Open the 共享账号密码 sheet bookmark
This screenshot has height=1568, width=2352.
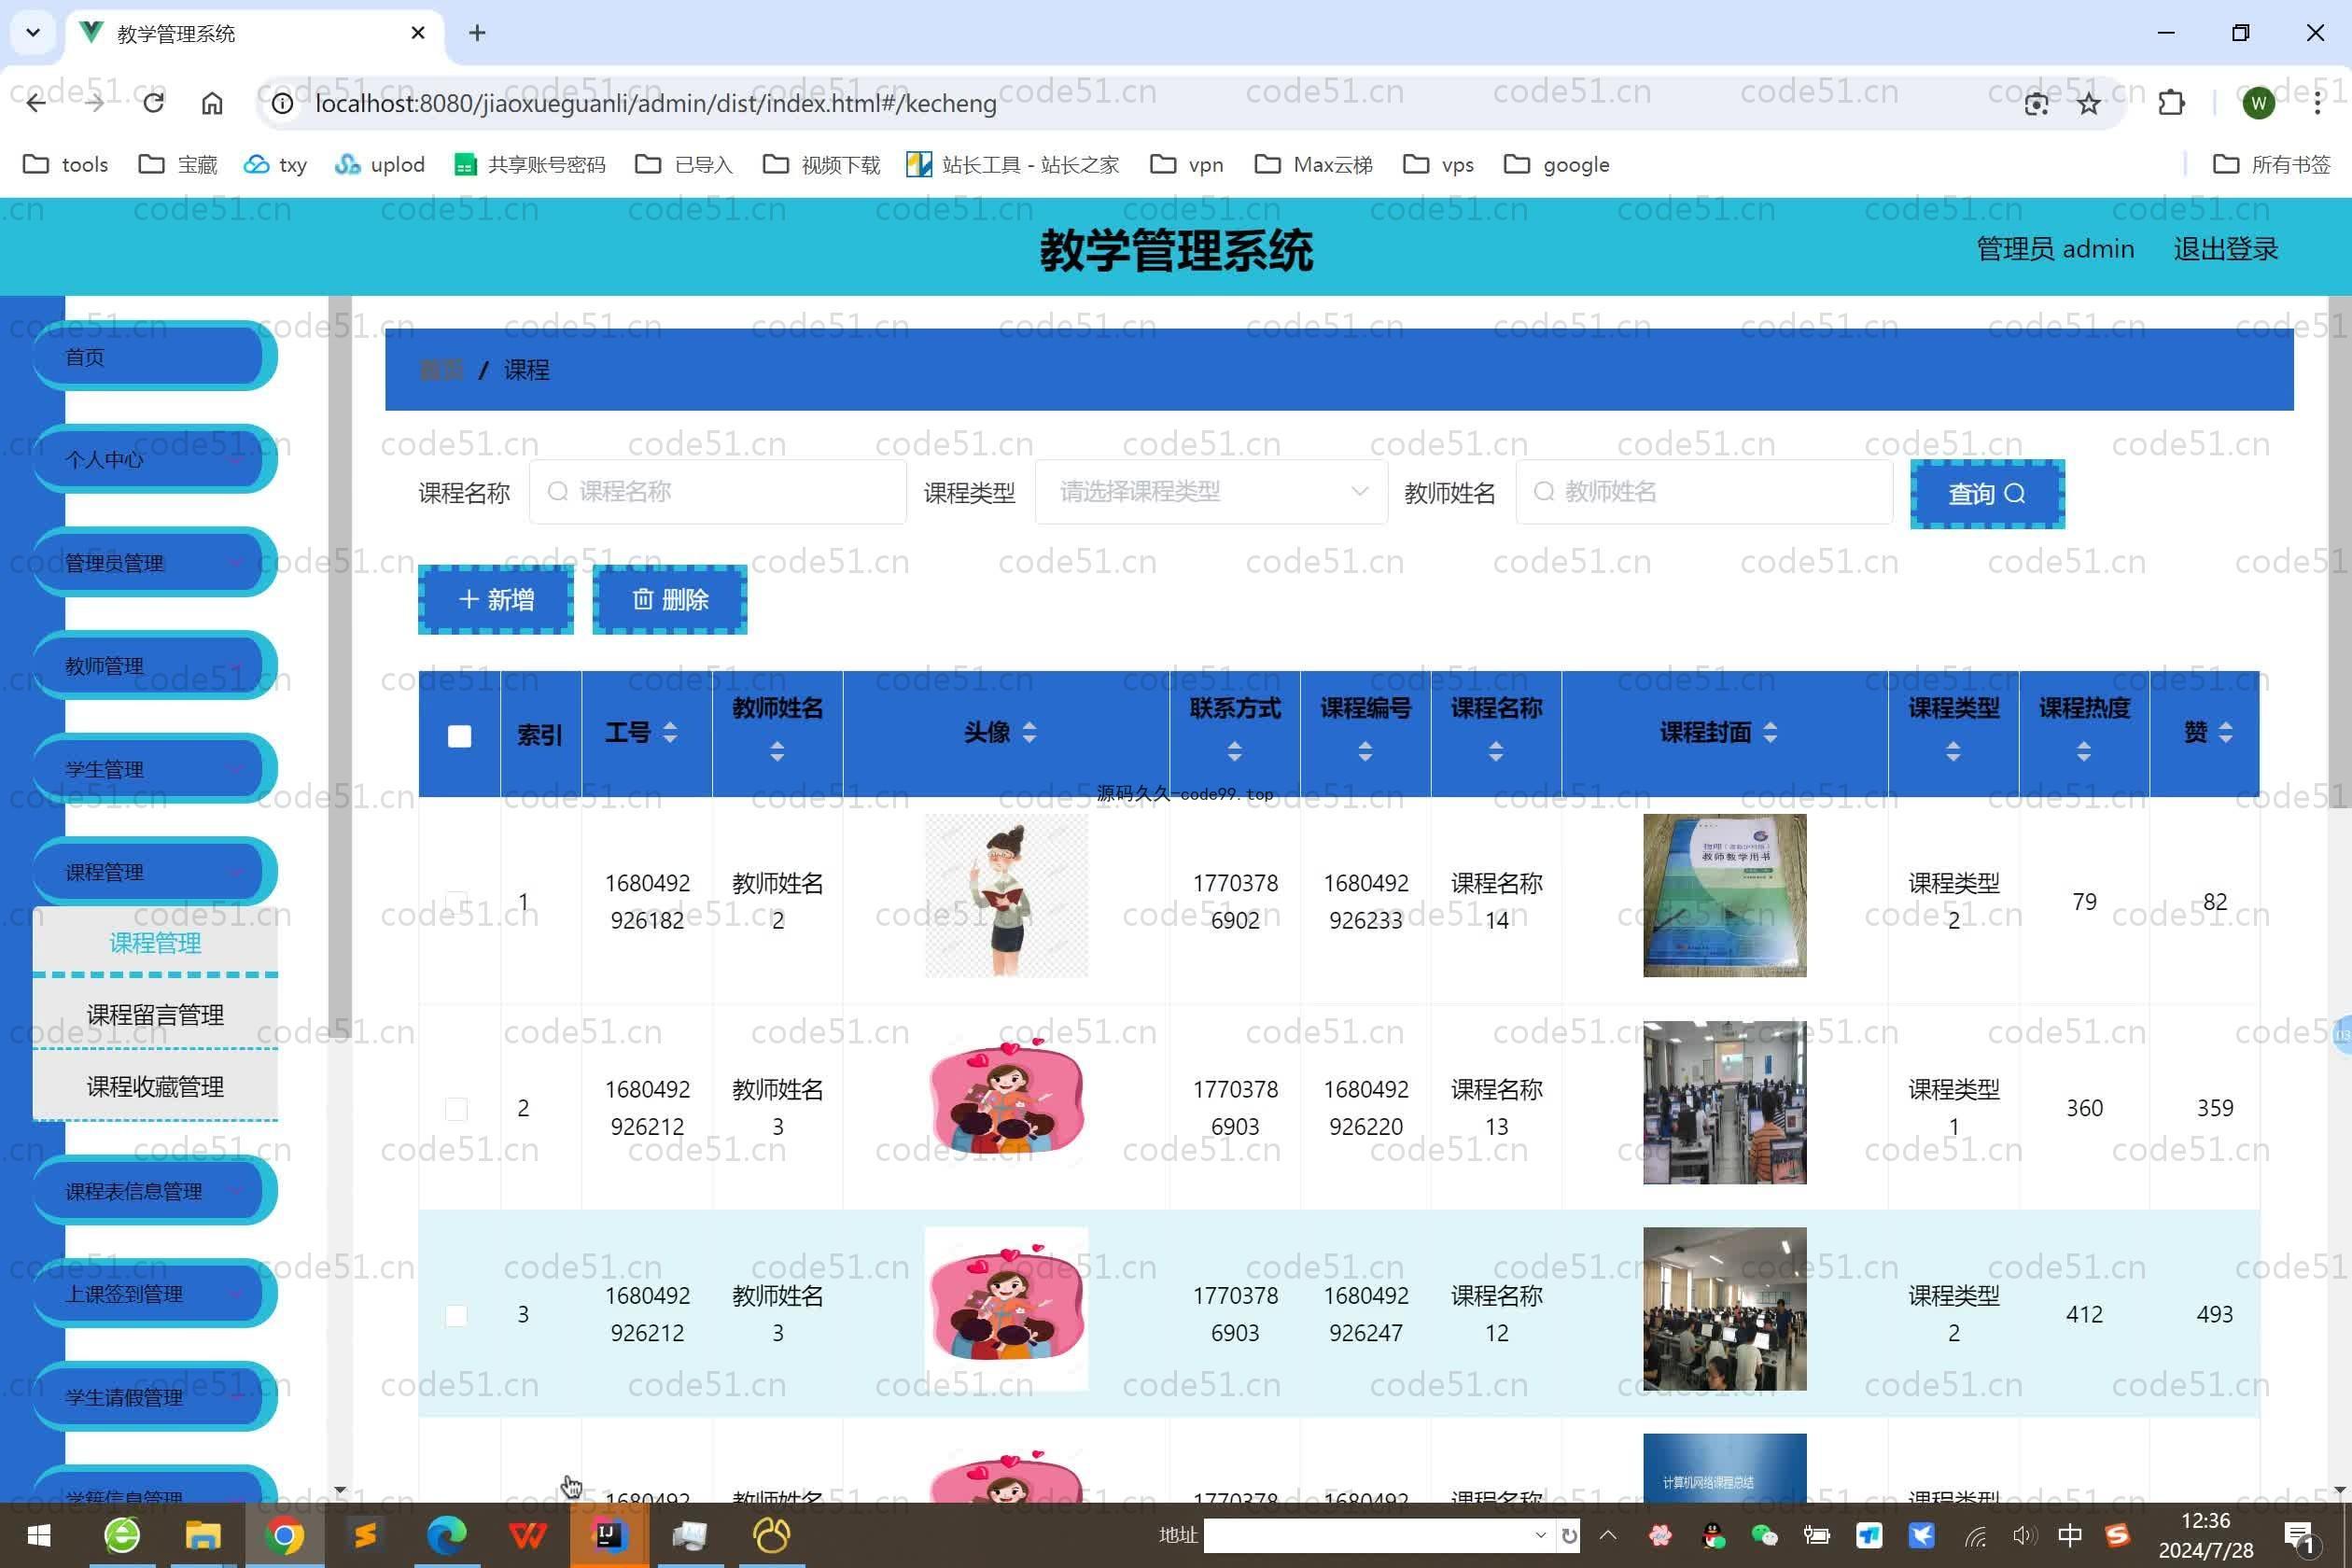click(x=530, y=164)
